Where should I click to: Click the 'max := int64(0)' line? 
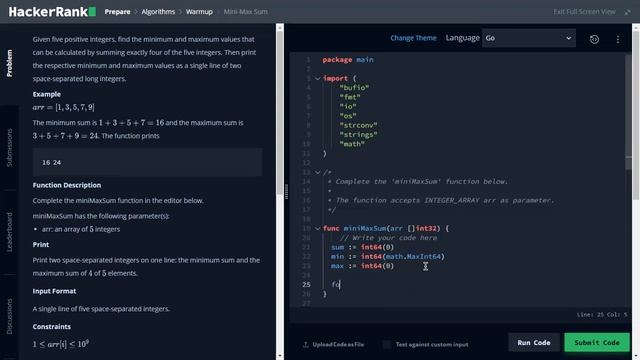pos(362,266)
